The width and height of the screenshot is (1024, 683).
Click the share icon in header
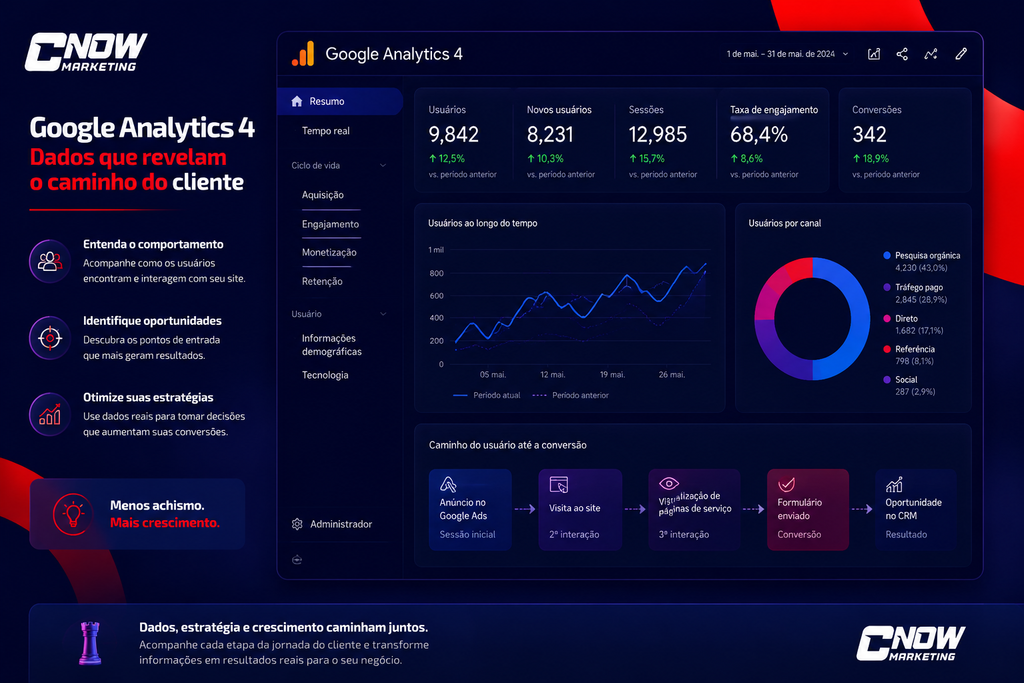(902, 54)
